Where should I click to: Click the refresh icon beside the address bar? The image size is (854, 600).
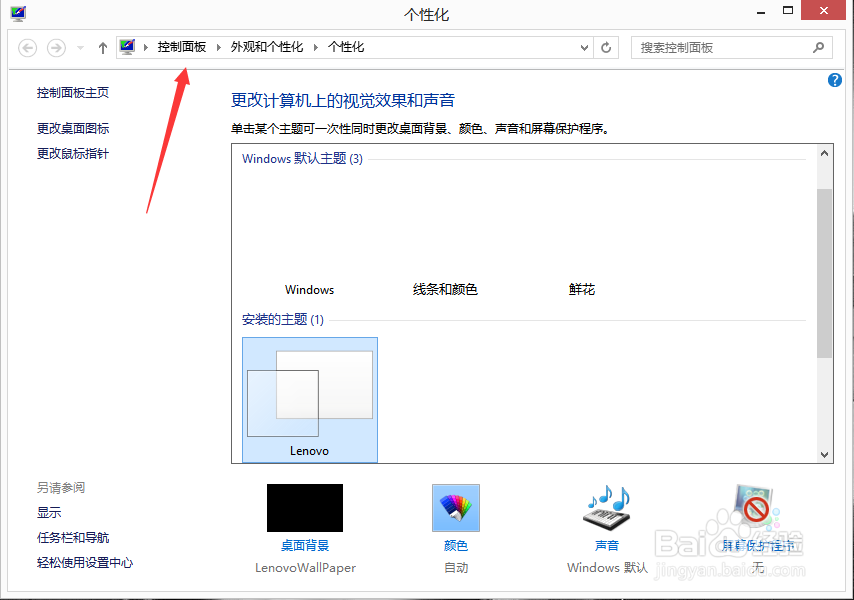[606, 46]
